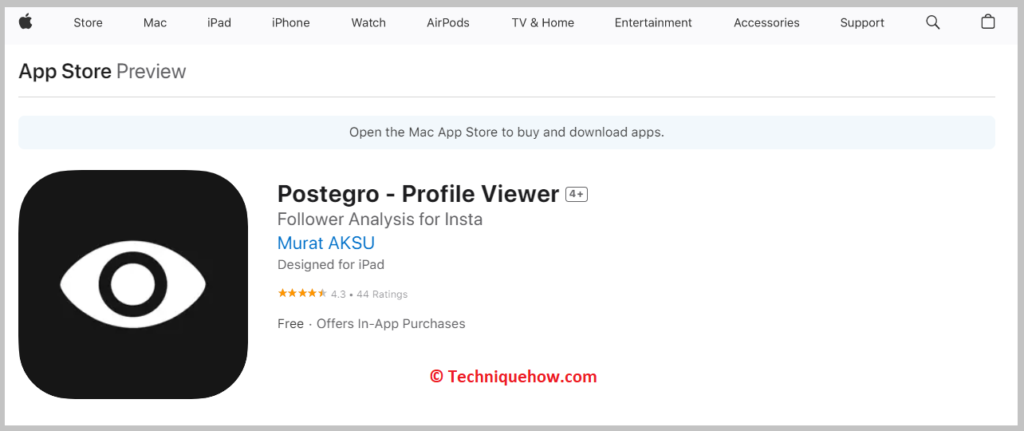Click the App Store heading link
Screen dimensions: 1024x431
pos(65,71)
